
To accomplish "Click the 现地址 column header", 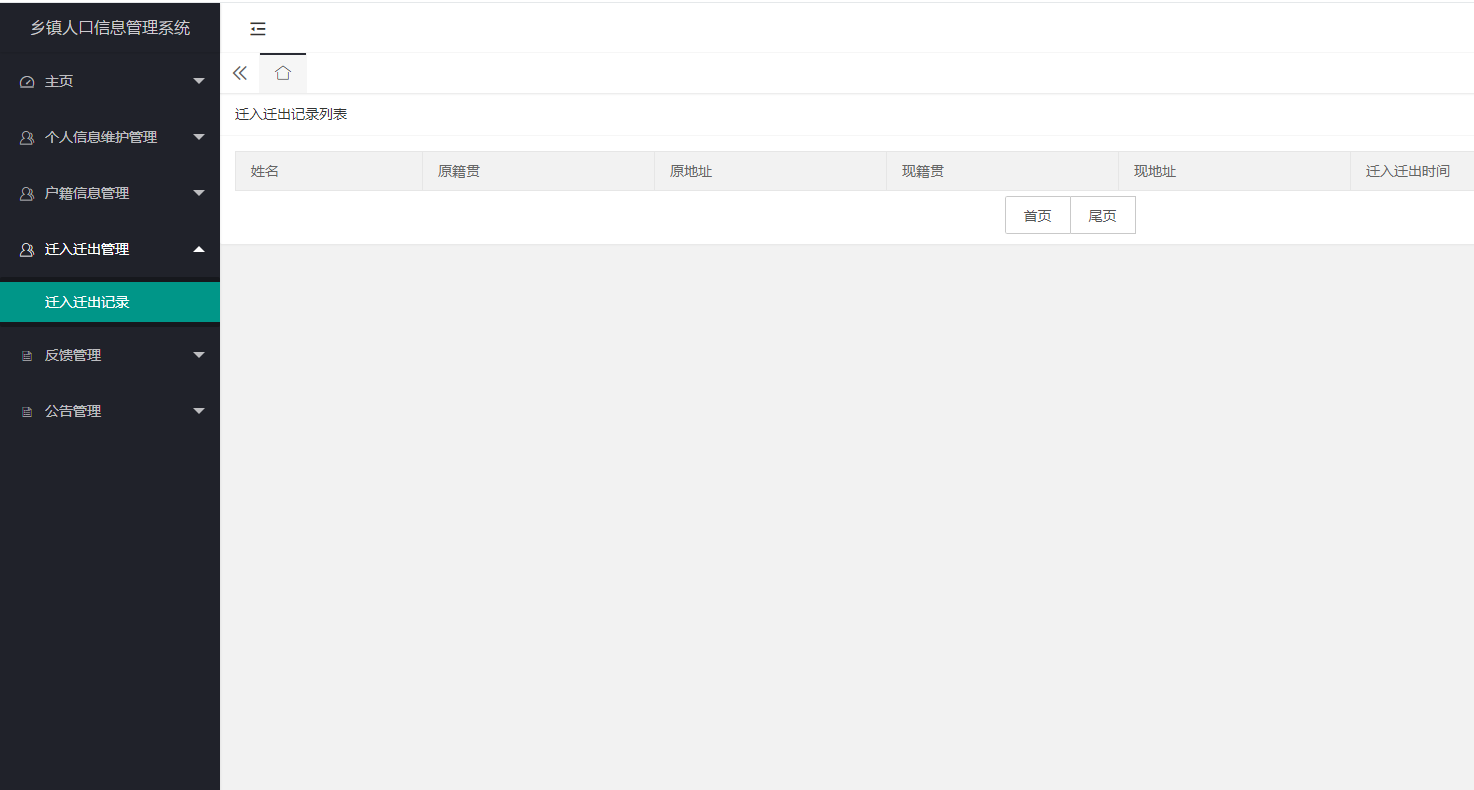I will tap(1235, 171).
